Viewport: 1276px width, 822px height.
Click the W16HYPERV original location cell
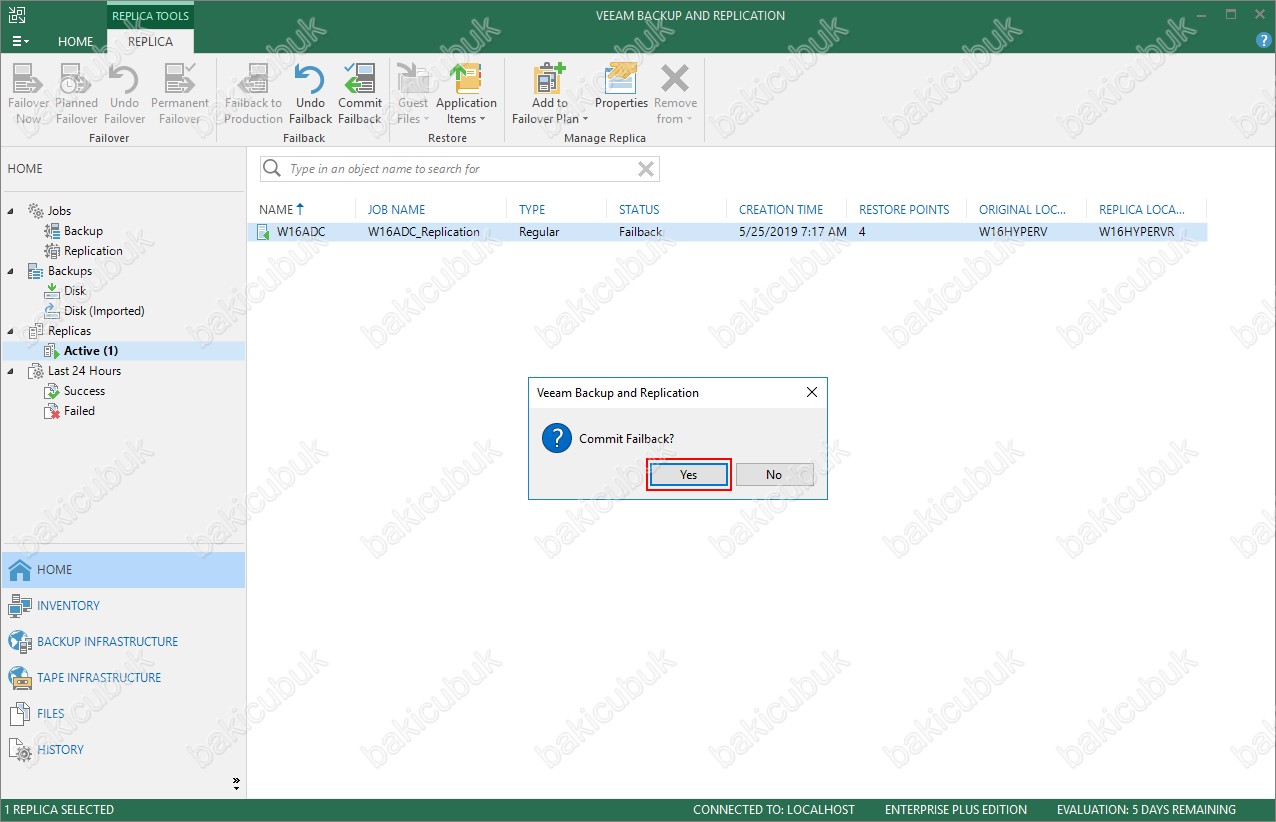pos(1013,232)
